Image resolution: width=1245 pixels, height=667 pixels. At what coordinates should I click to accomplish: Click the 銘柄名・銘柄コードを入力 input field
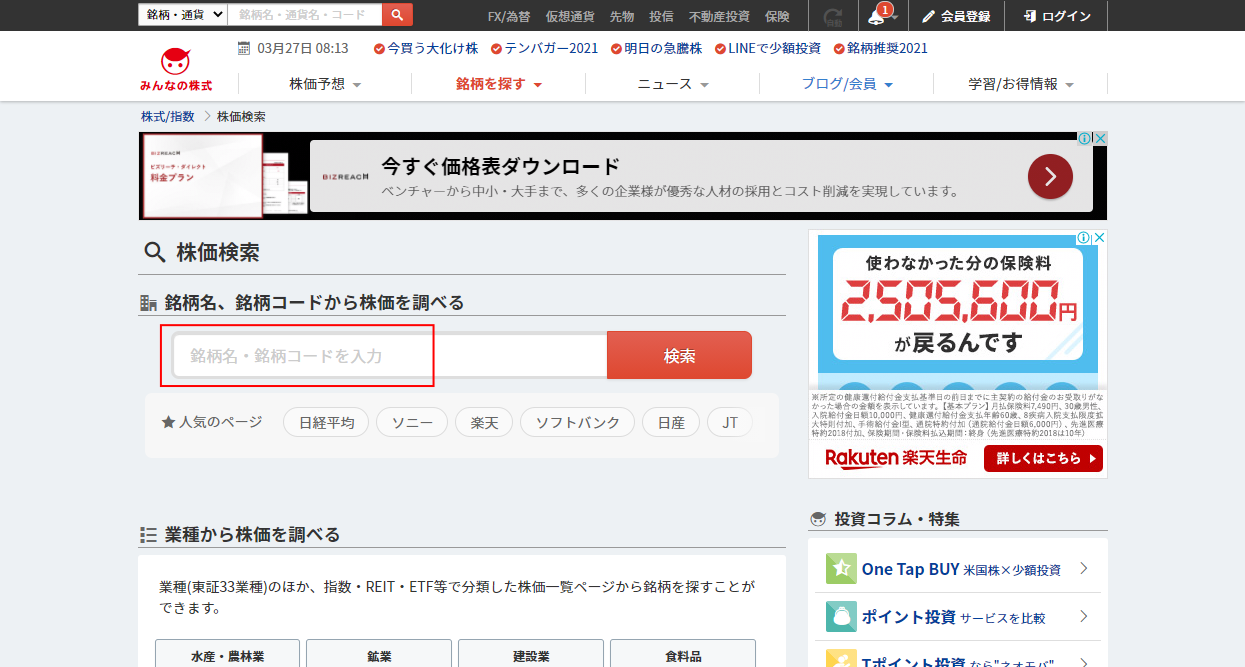coord(390,355)
